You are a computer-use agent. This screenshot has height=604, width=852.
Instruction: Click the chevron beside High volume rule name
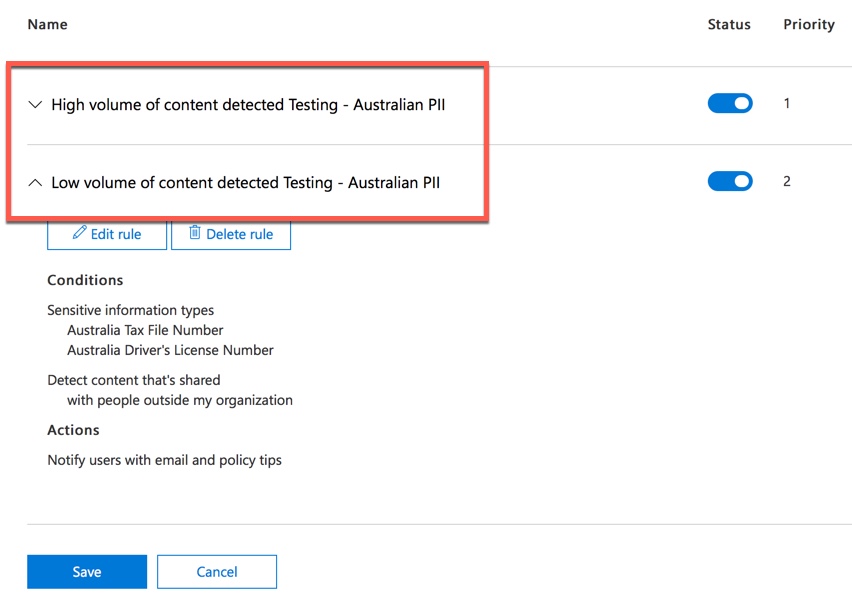(x=36, y=104)
